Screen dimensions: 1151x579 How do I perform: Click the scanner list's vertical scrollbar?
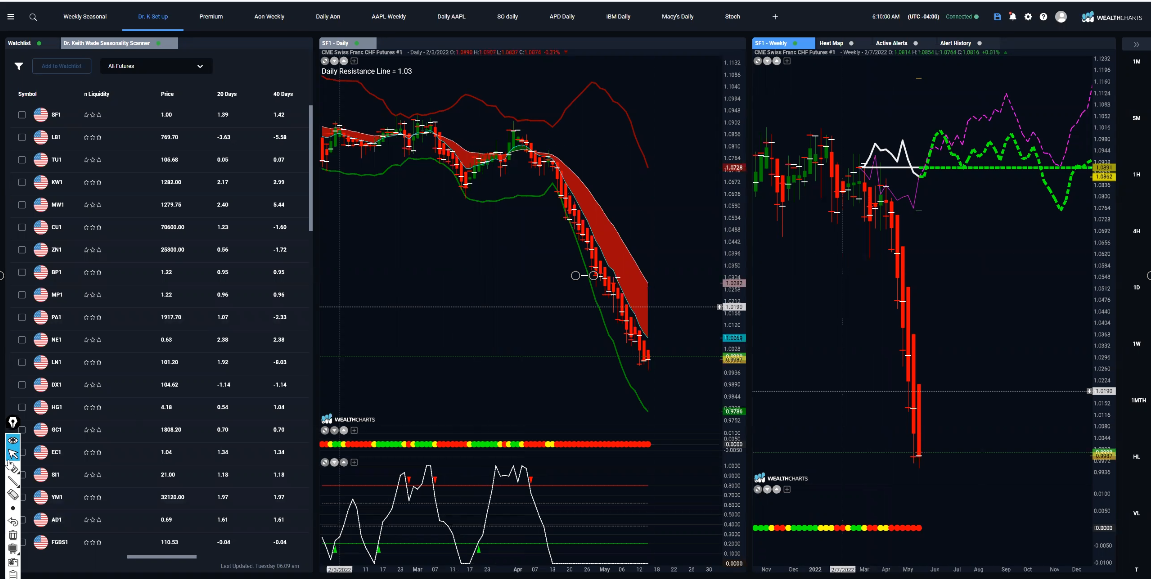click(311, 167)
